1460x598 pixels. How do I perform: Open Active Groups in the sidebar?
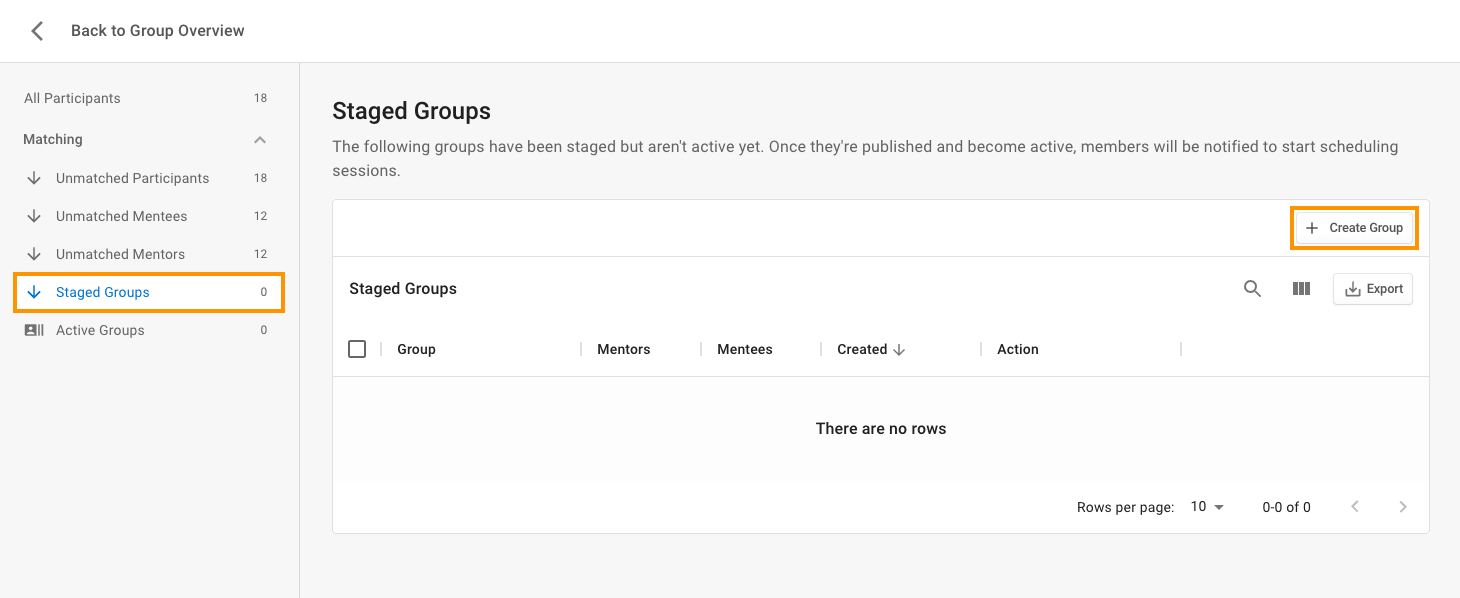146,330
